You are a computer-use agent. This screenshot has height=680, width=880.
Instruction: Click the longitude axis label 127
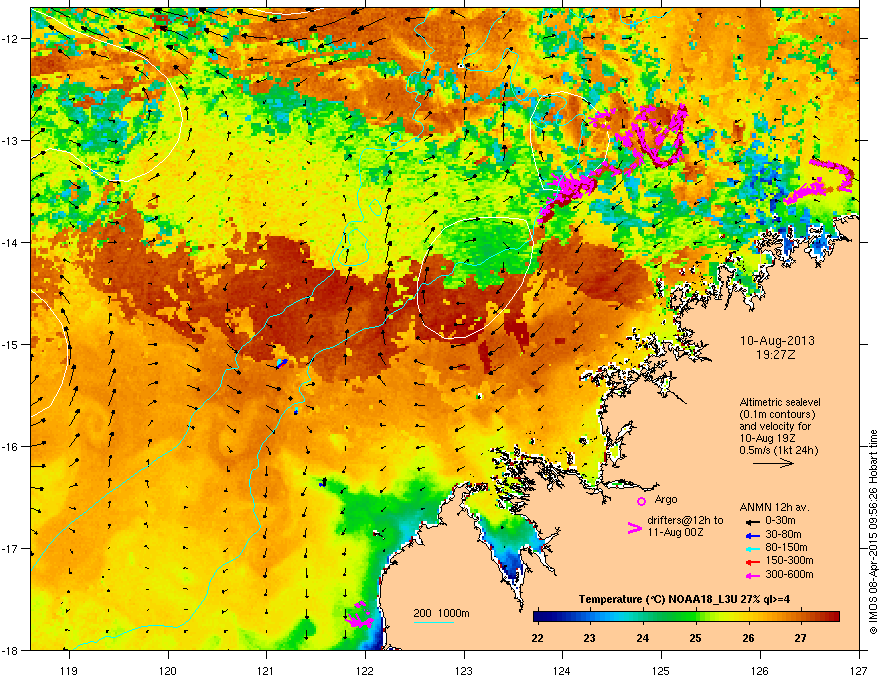[859, 670]
